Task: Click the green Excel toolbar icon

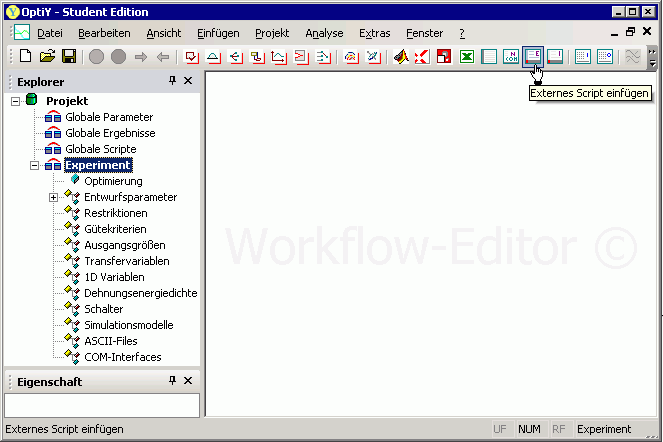Action: (x=467, y=57)
